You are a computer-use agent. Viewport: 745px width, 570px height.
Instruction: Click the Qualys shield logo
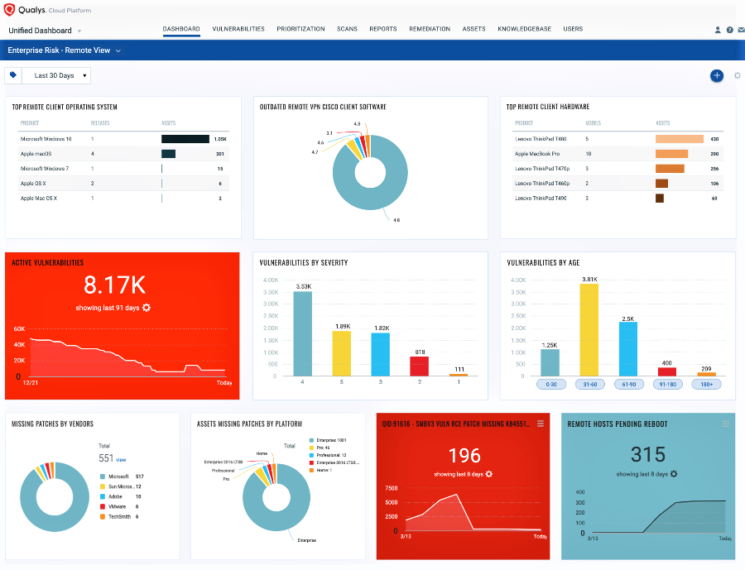click(9, 10)
